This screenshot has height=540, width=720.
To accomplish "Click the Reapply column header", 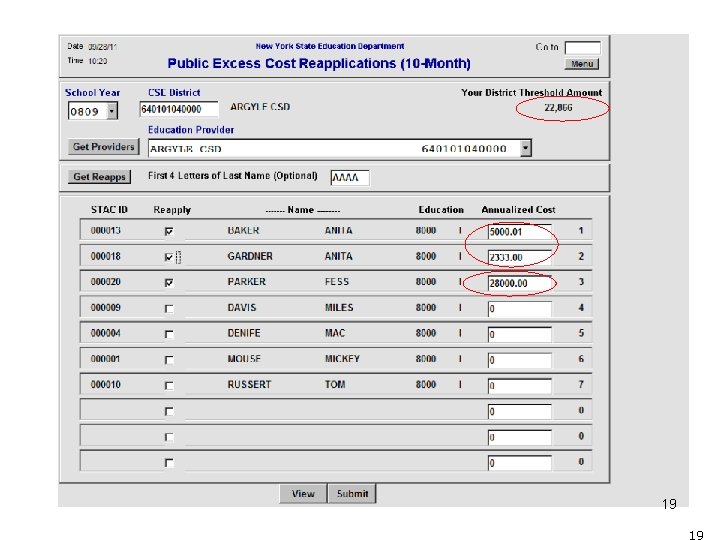I will 172,210.
